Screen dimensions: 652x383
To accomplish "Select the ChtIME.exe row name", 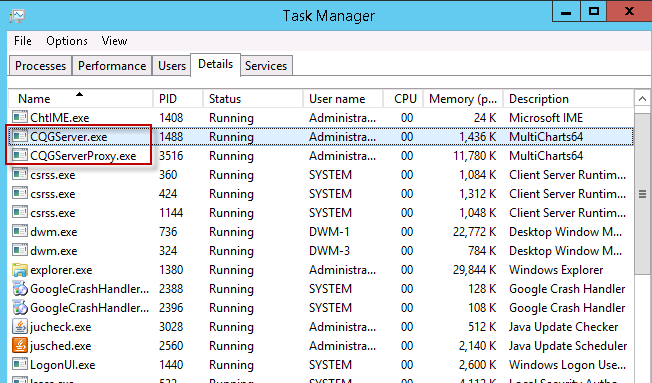I will [x=60, y=118].
